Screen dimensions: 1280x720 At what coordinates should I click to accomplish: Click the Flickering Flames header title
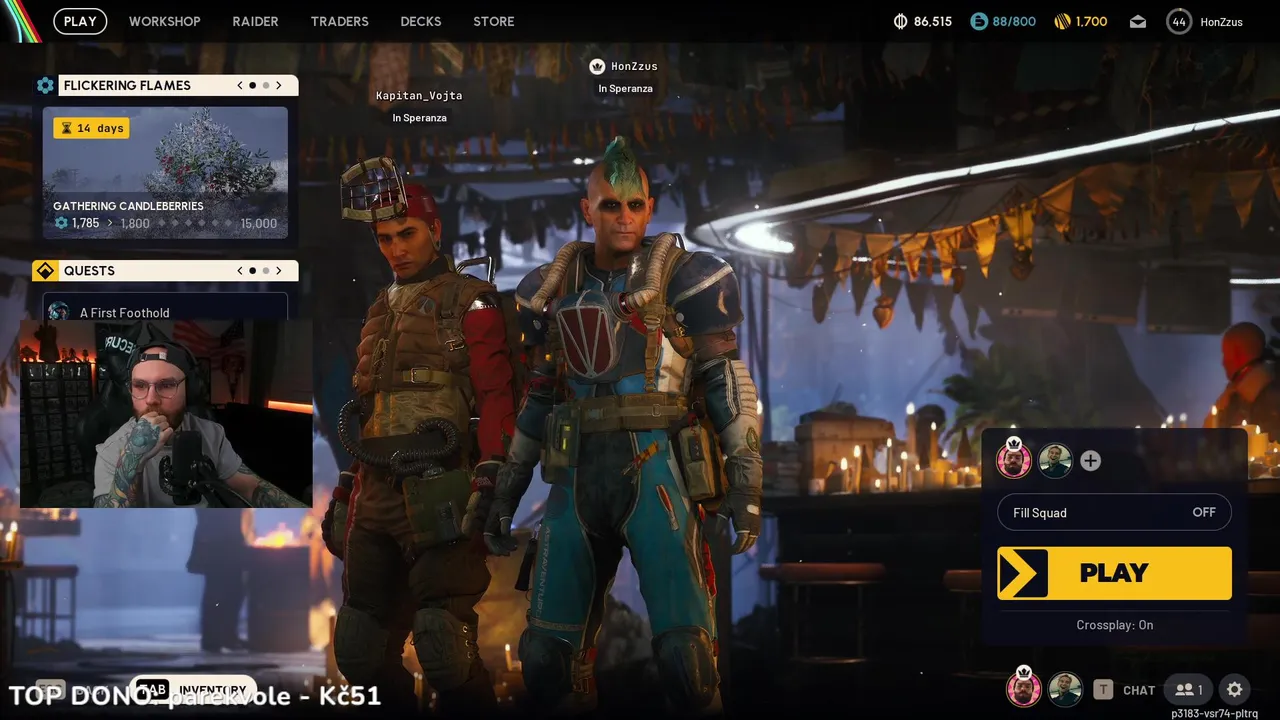point(127,85)
